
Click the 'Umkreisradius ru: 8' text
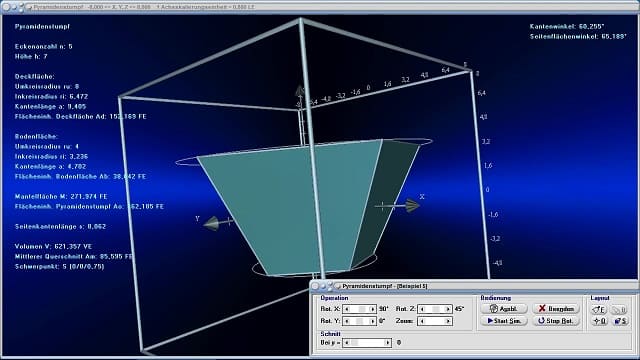(x=47, y=87)
